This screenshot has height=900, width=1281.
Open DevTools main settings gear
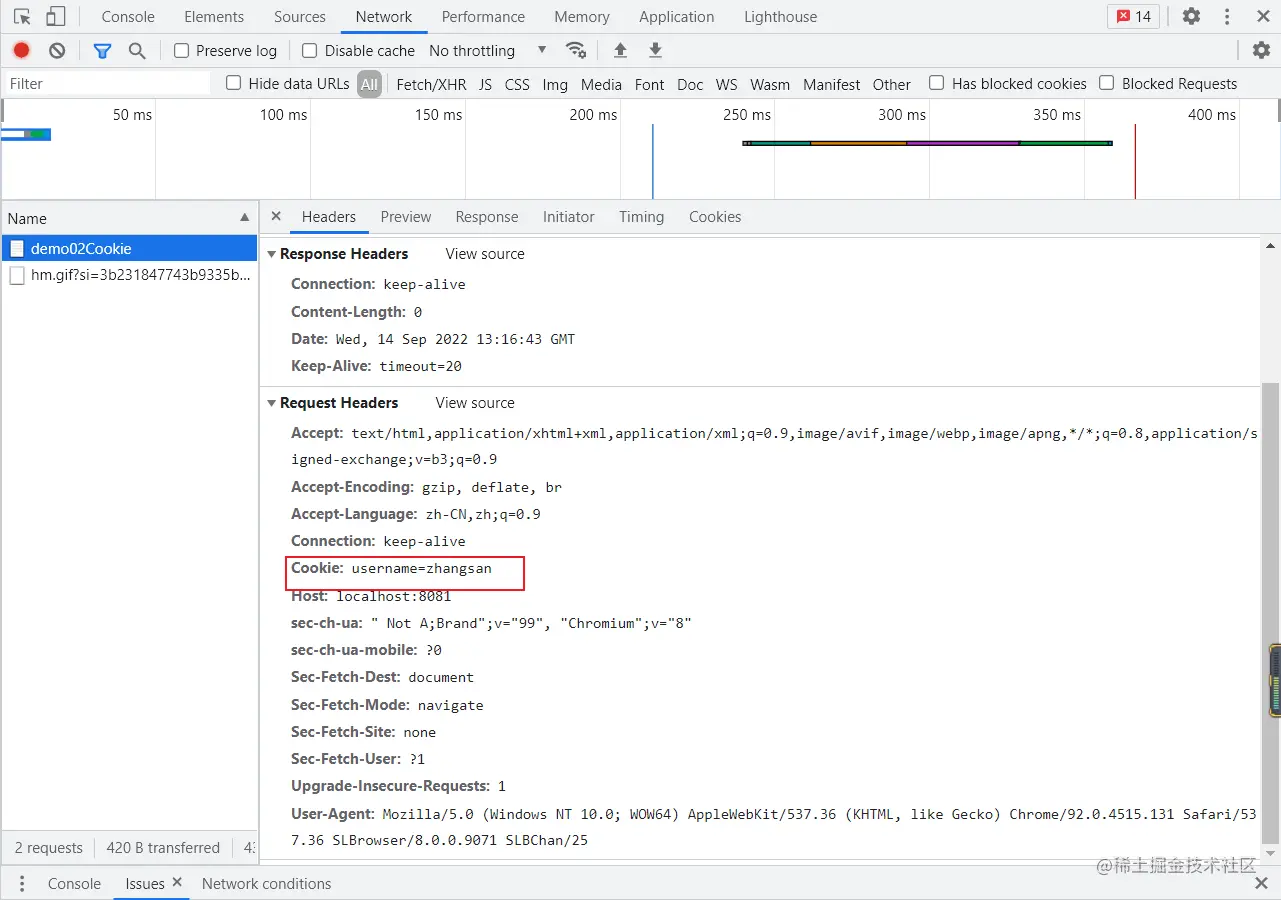click(x=1191, y=16)
